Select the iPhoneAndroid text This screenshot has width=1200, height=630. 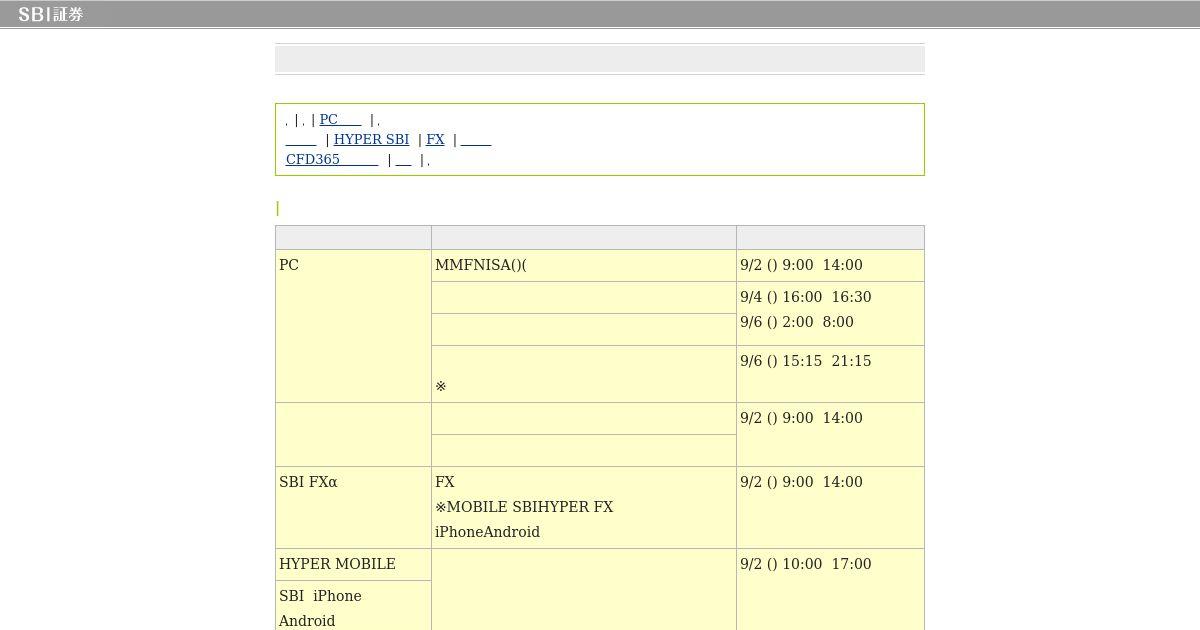click(487, 532)
